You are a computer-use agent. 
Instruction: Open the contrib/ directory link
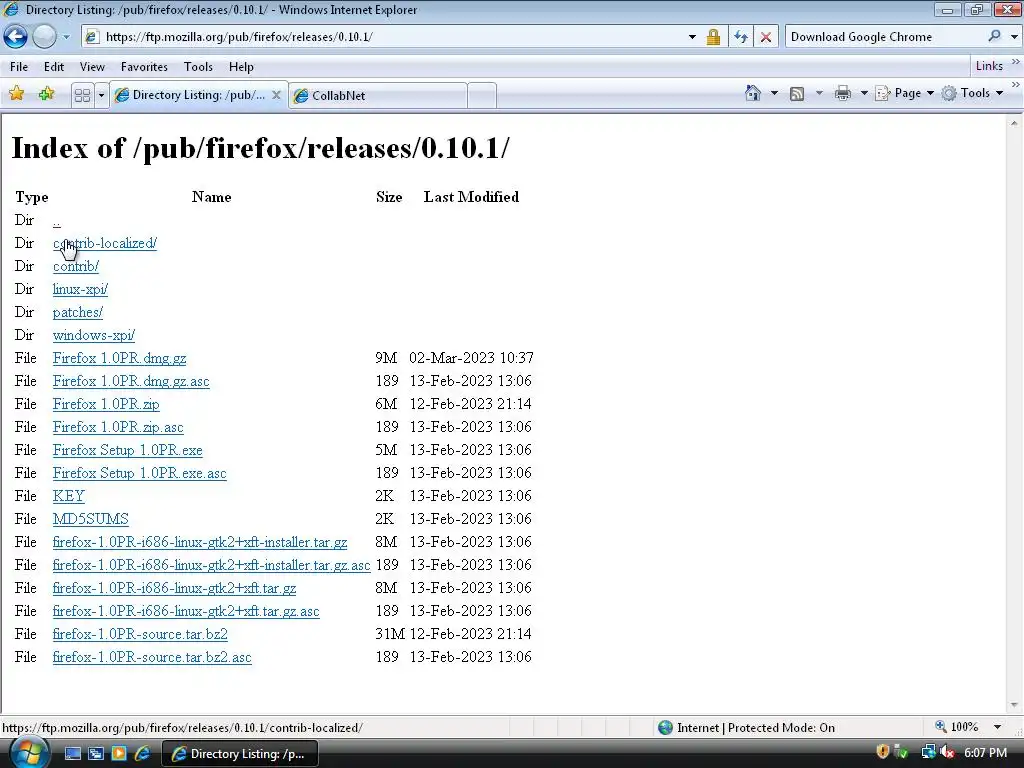(x=76, y=266)
